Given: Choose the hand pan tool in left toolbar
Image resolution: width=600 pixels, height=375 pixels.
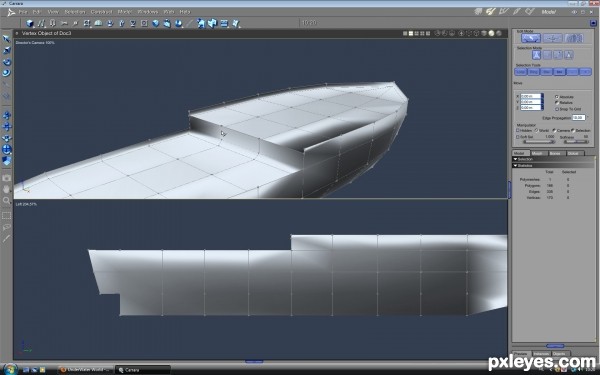Looking at the screenshot, I should (x=7, y=189).
